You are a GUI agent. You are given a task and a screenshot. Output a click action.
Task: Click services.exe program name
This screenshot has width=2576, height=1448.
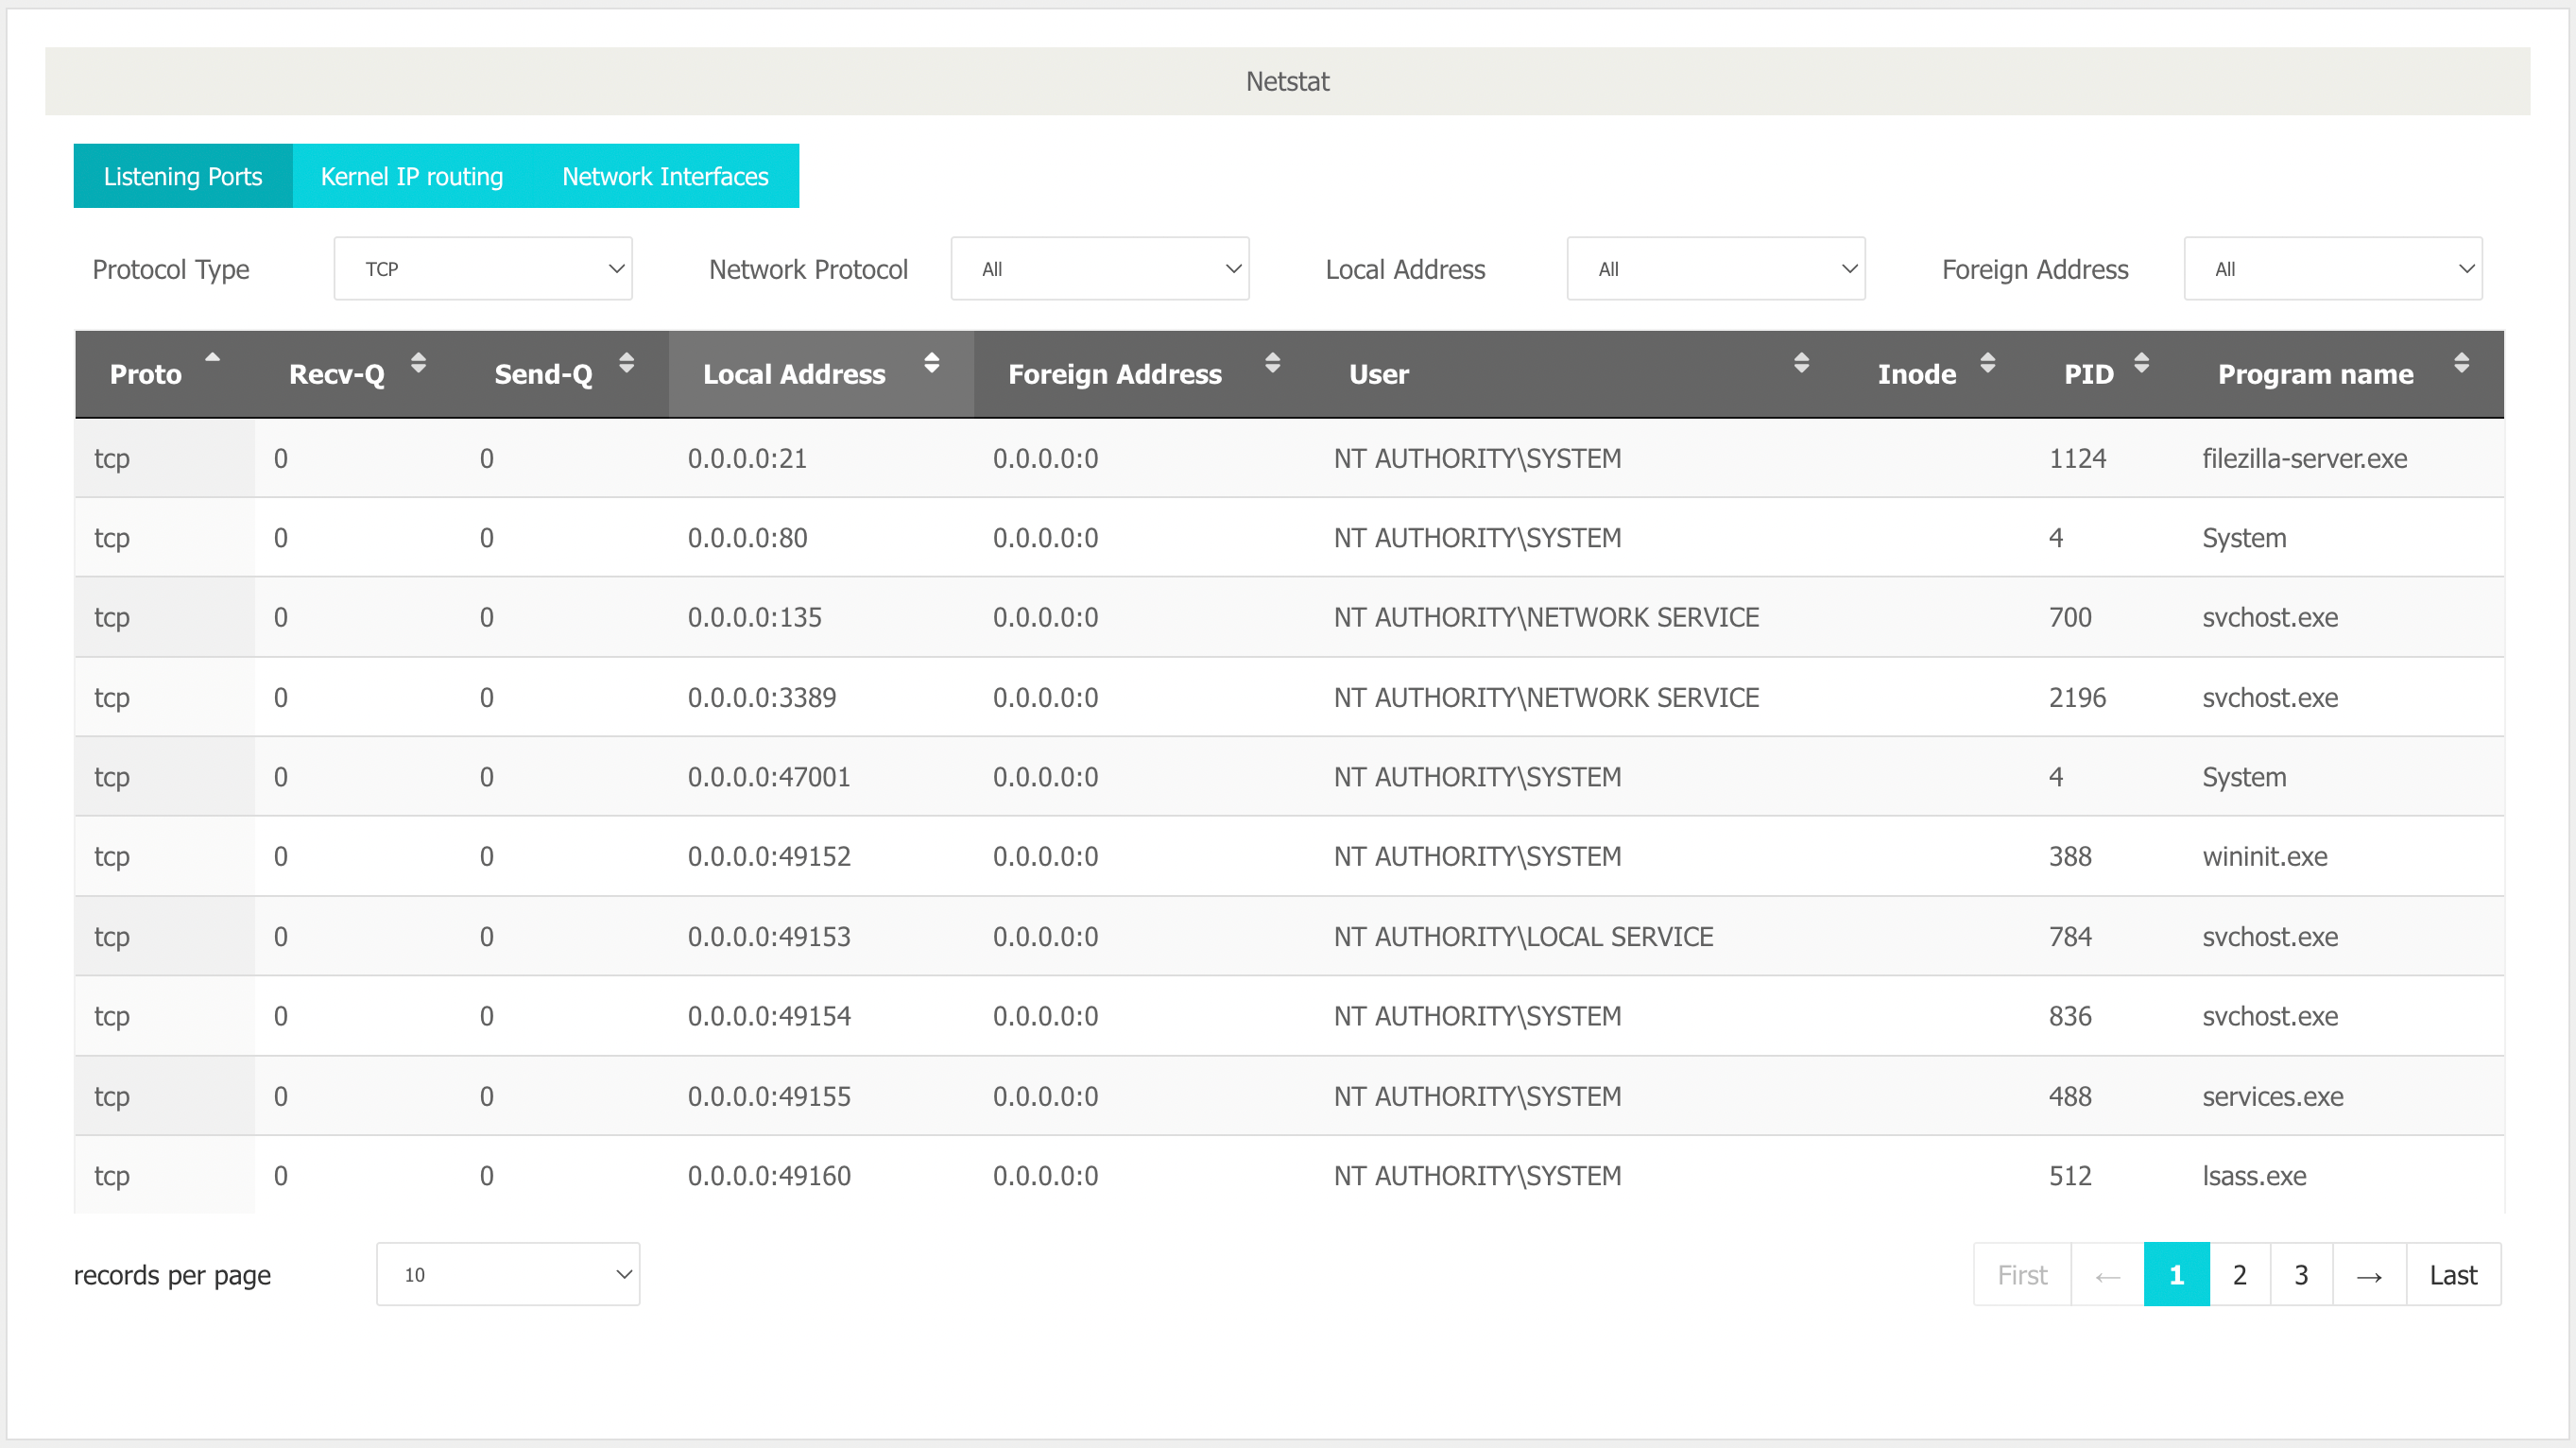(2273, 1097)
